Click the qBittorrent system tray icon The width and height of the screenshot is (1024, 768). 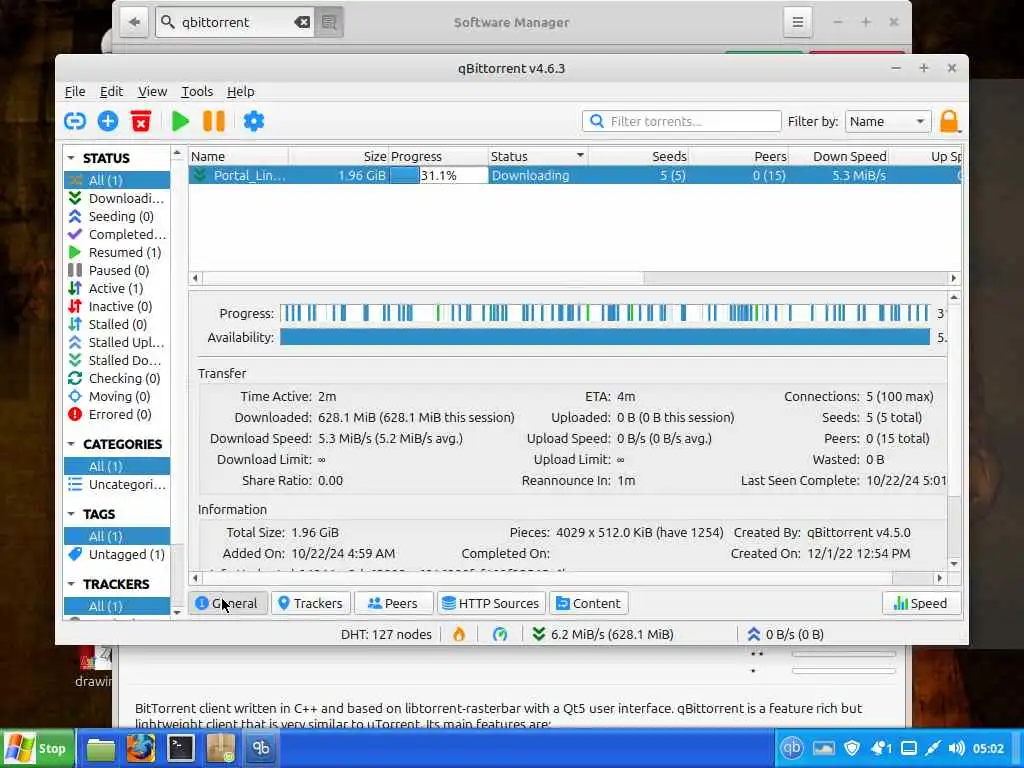click(x=792, y=748)
